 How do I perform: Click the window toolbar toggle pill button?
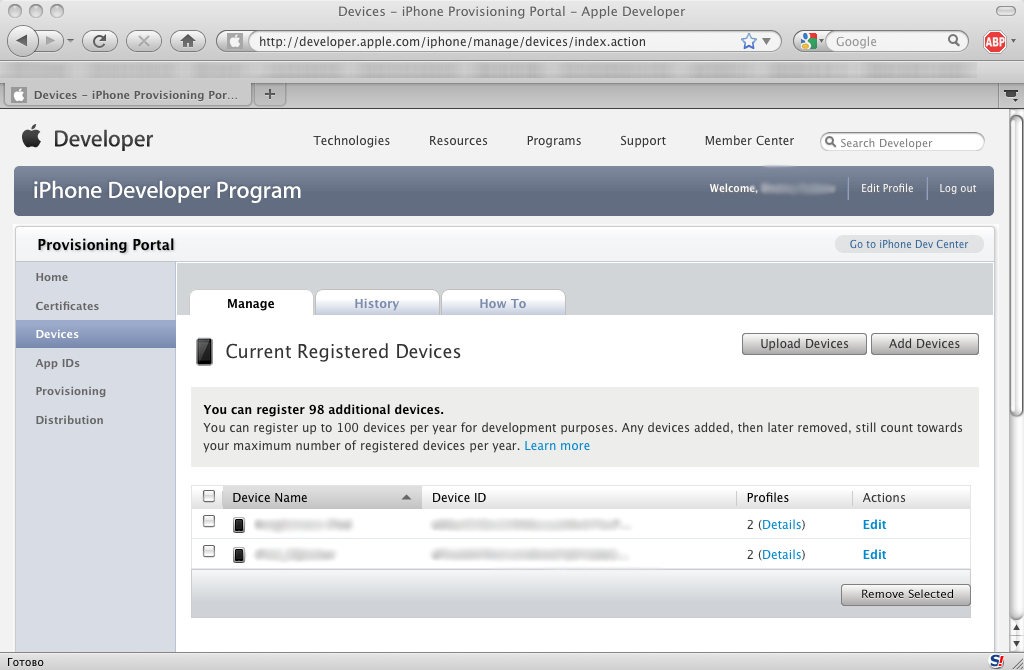coord(1006,11)
